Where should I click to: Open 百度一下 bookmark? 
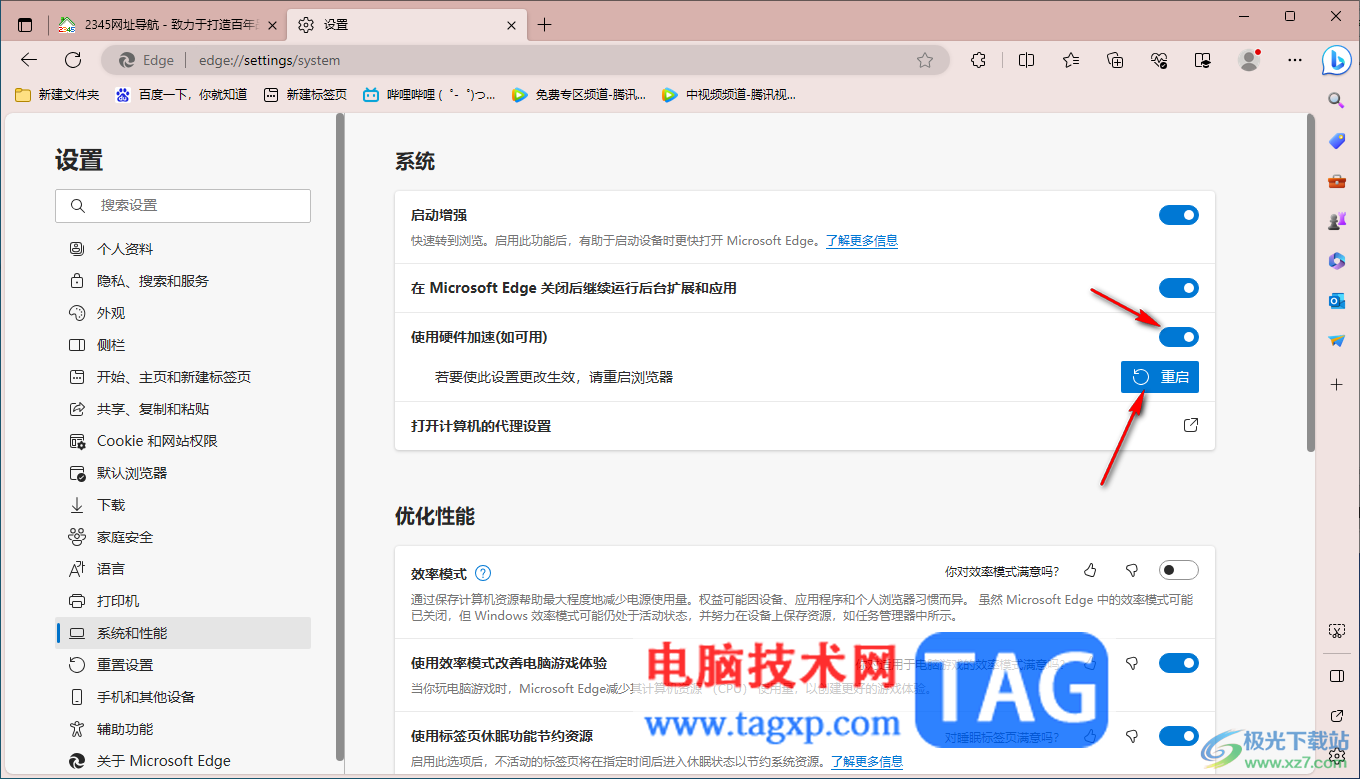coord(181,95)
